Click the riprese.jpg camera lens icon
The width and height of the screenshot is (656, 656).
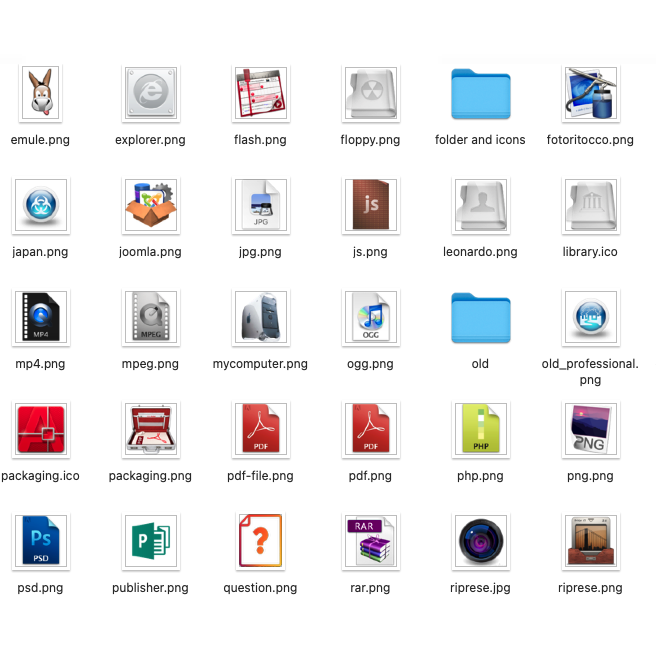(x=481, y=542)
